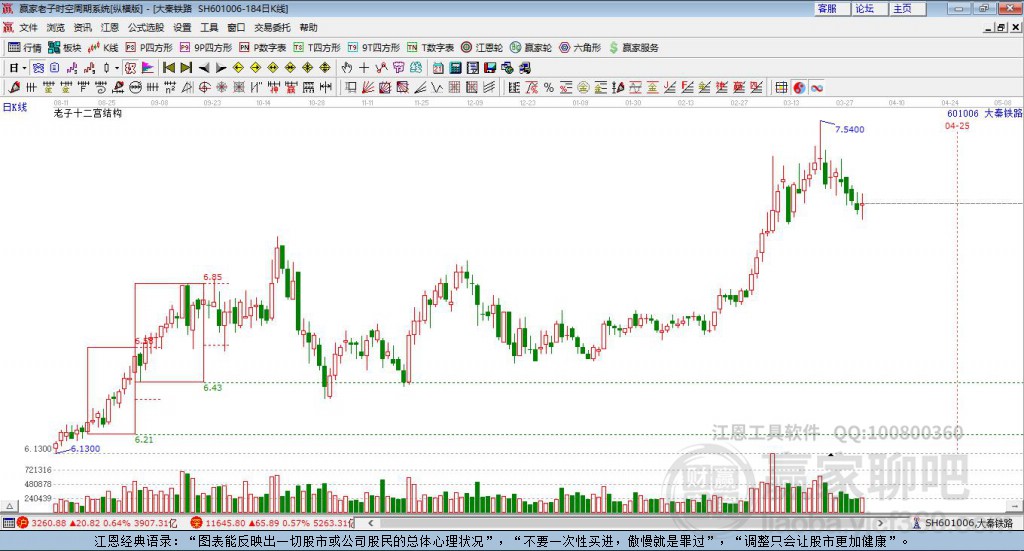This screenshot has width=1024, height=551.
Task: Click the bottom-left up triangle expander
Action: 10,506
